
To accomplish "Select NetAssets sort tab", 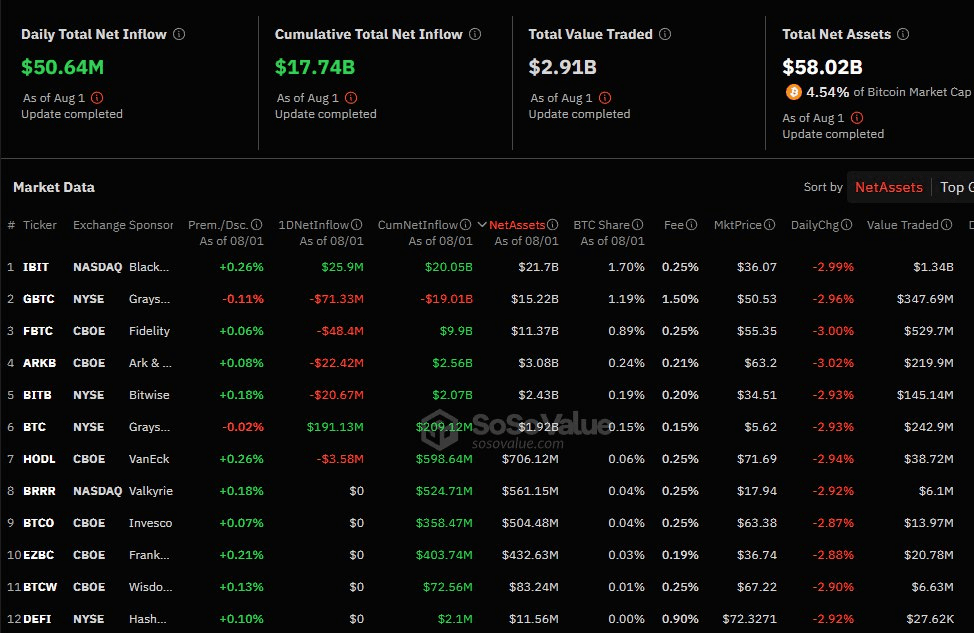I will click(x=889, y=187).
